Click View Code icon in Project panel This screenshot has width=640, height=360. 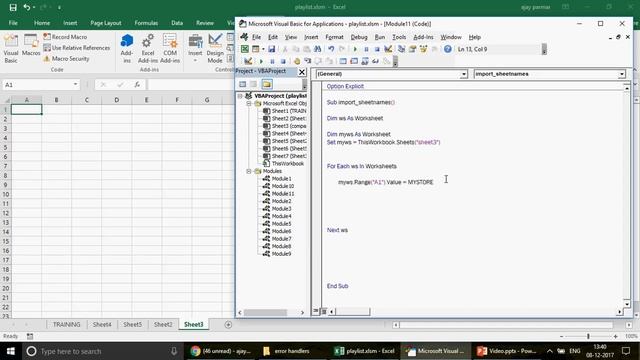coord(242,84)
